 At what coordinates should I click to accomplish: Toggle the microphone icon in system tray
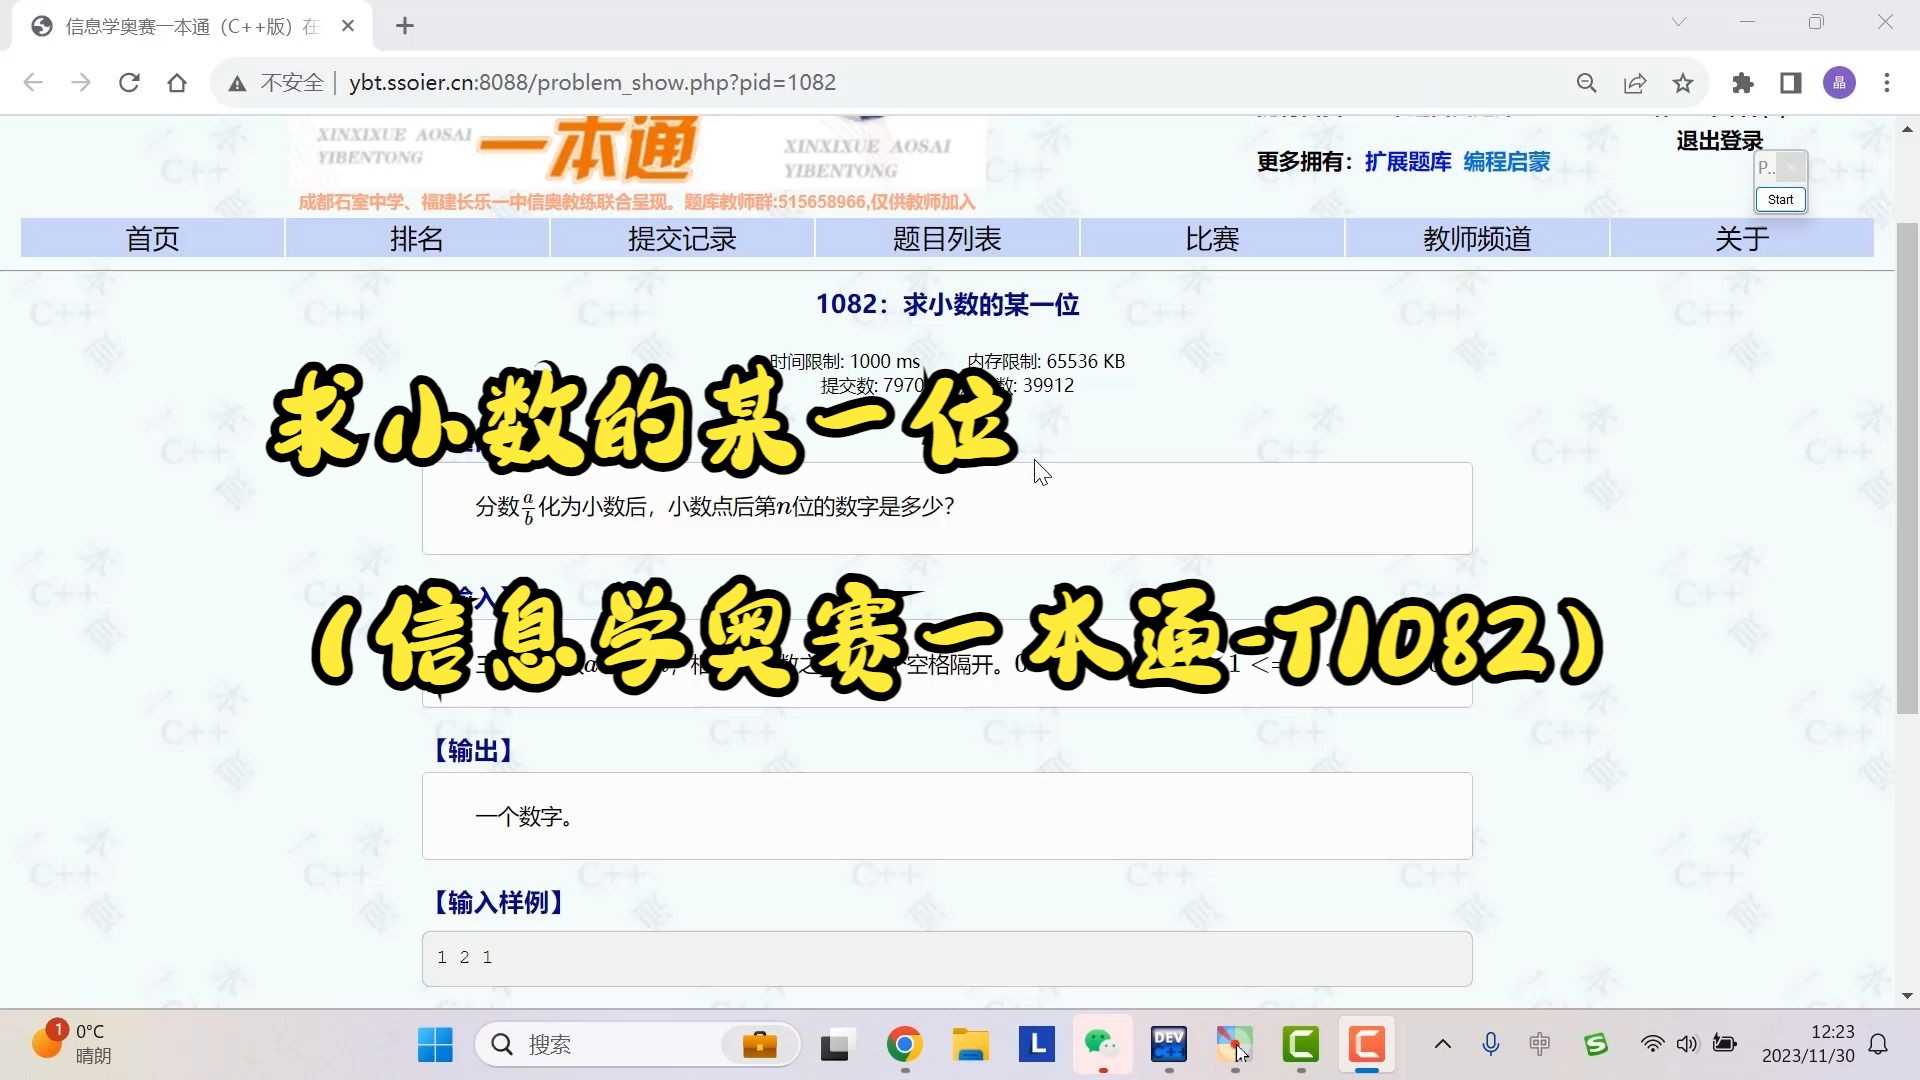click(1491, 1043)
